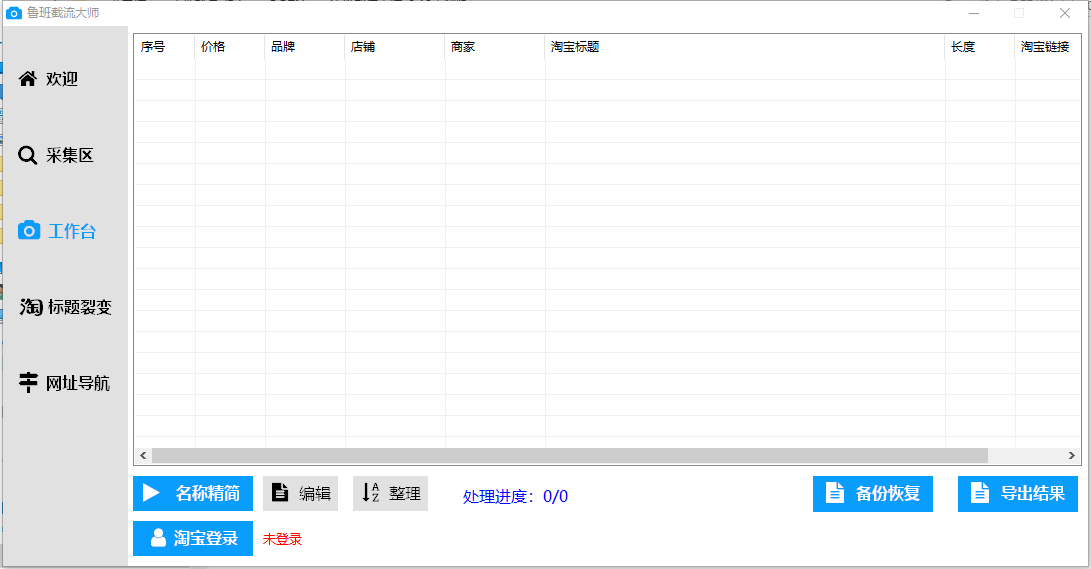
Task: Click the signpost icon beside 网址导航
Action: tap(29, 383)
